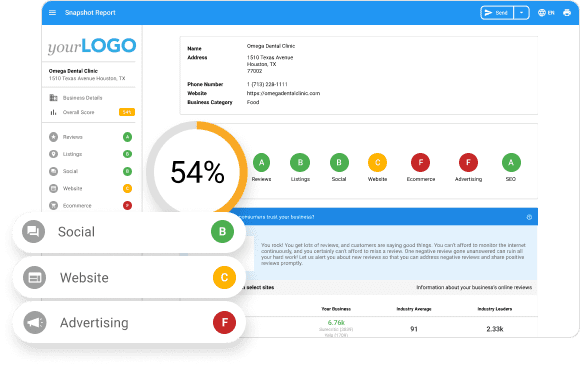Click the sidebar Listings pin icon

point(54,154)
